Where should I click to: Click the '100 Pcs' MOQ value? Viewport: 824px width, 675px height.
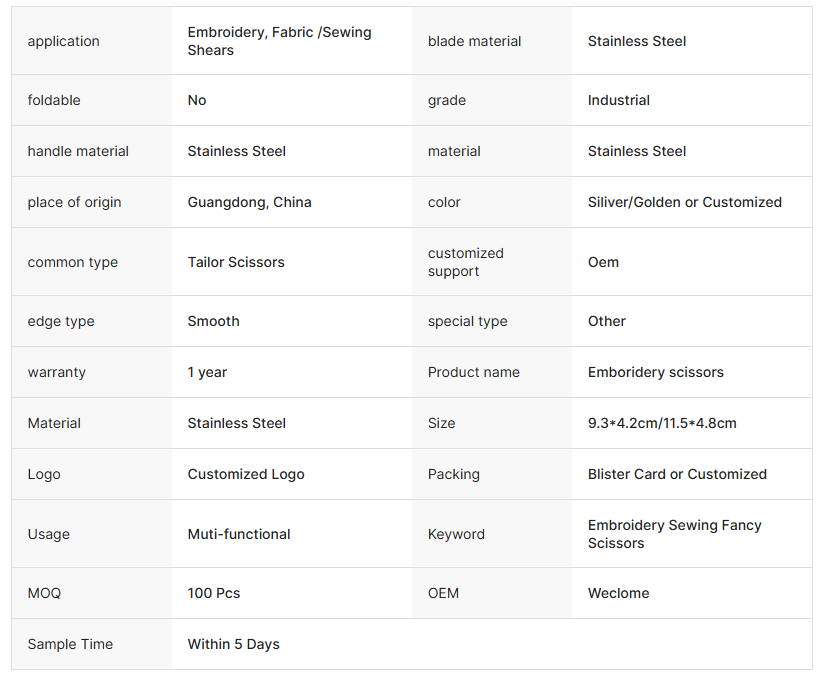click(x=214, y=593)
